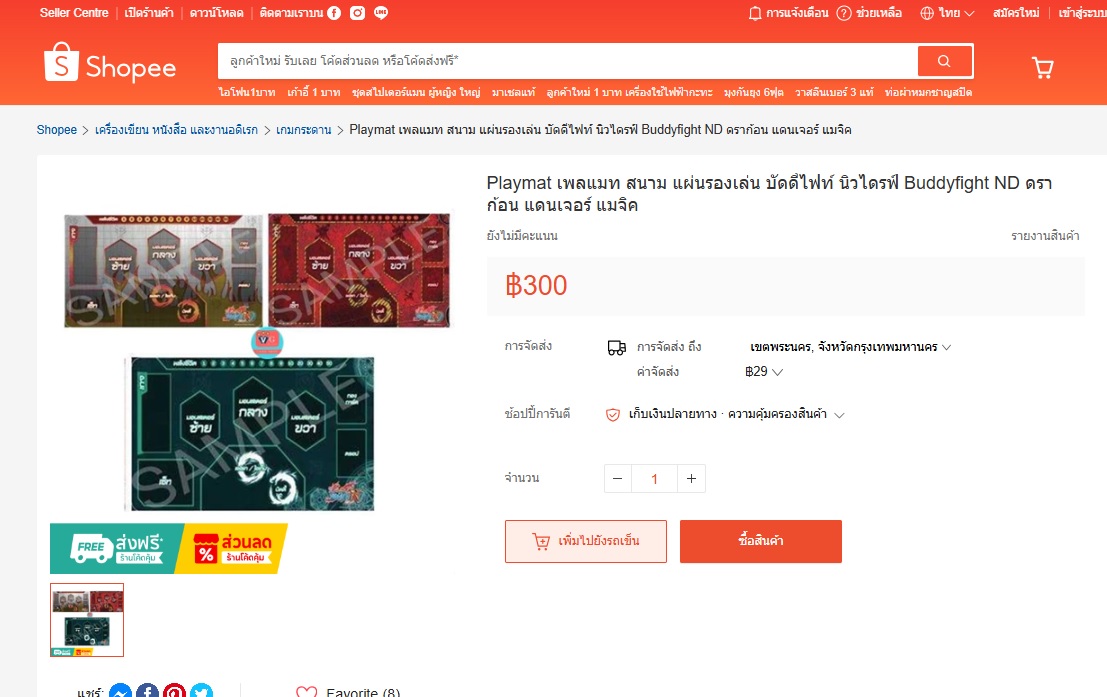Open Shopee's Facebook page icon
The height and width of the screenshot is (697, 1107).
coord(335,13)
